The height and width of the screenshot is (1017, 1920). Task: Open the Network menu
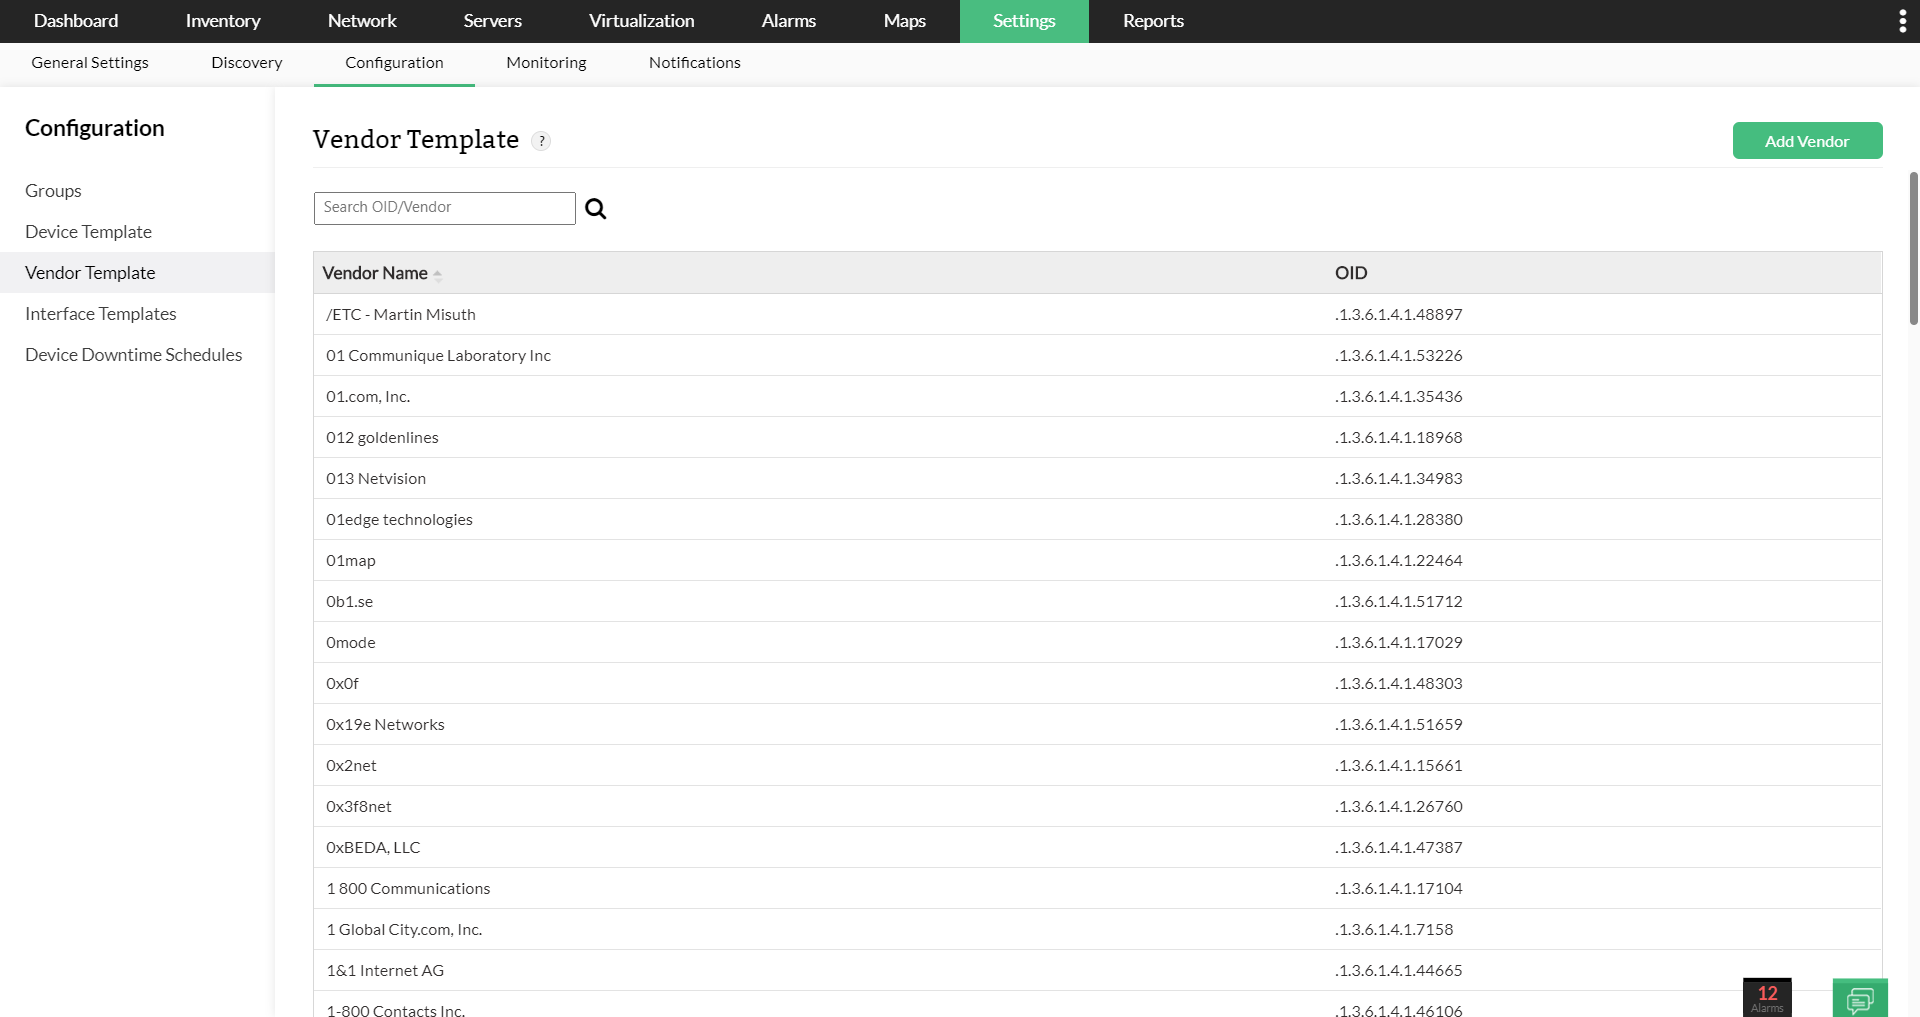(x=362, y=21)
